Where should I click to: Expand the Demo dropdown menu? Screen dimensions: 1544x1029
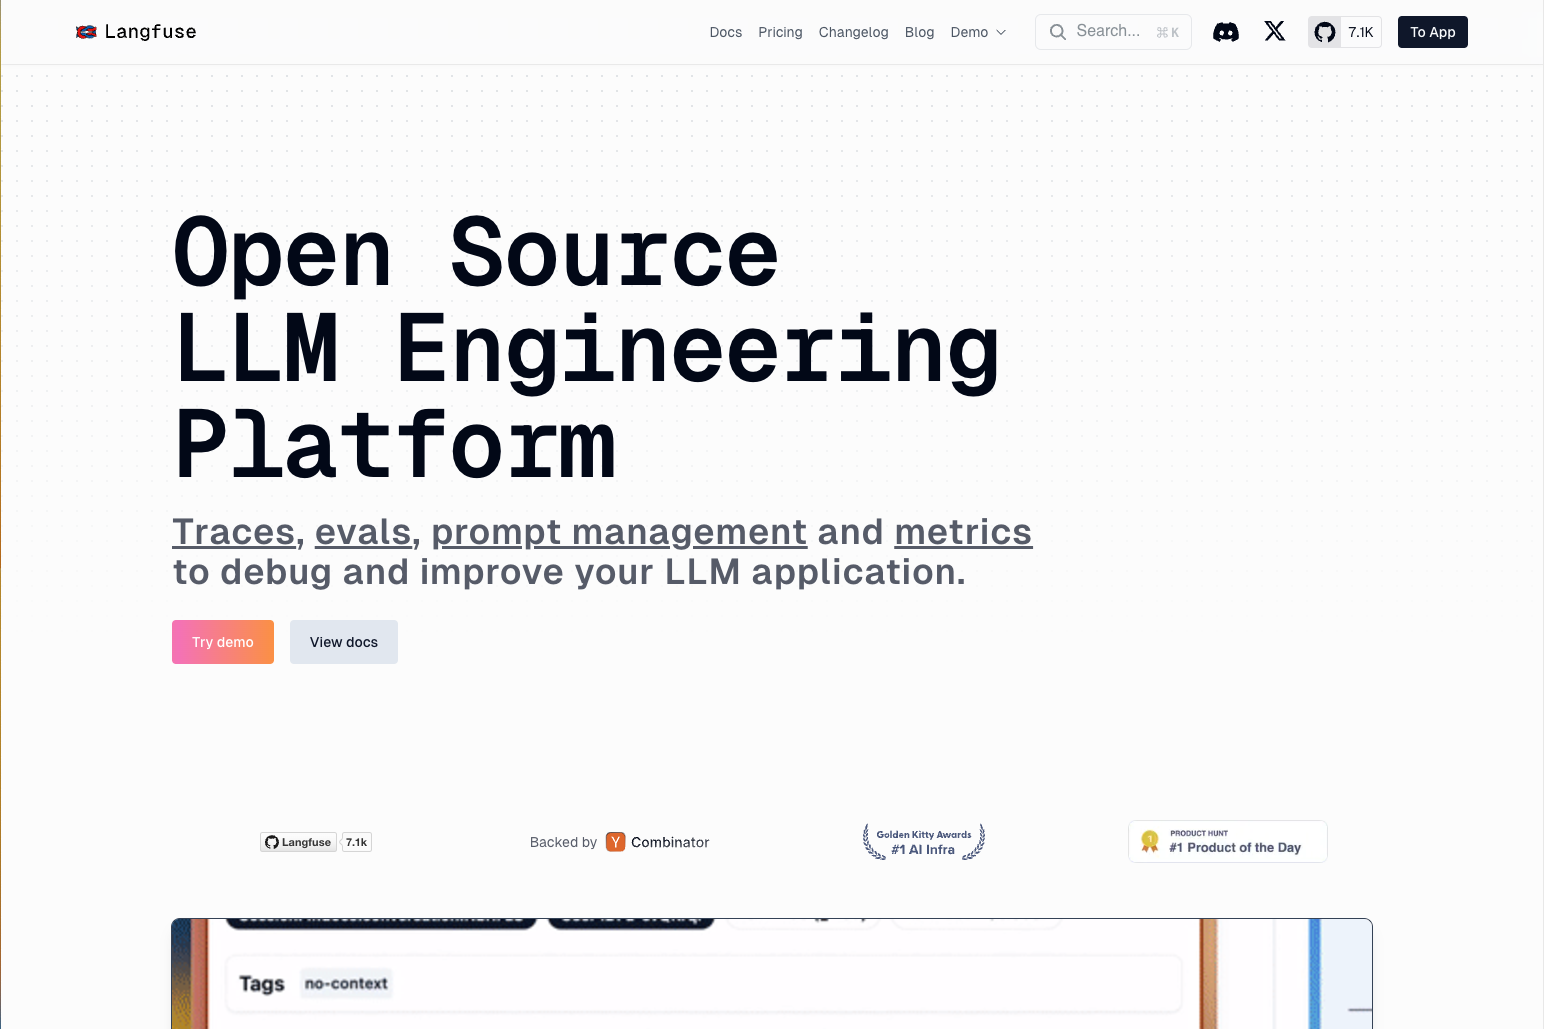(977, 32)
